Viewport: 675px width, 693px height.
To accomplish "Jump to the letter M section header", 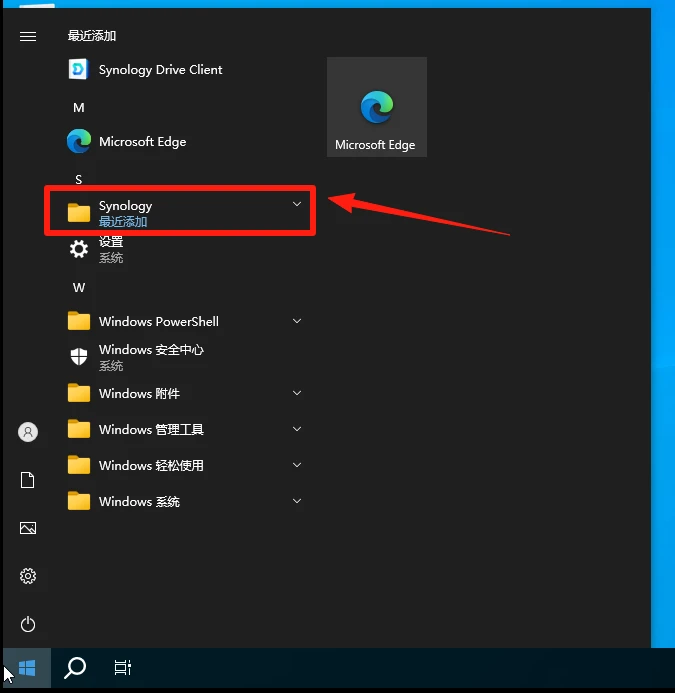I will pos(79,108).
